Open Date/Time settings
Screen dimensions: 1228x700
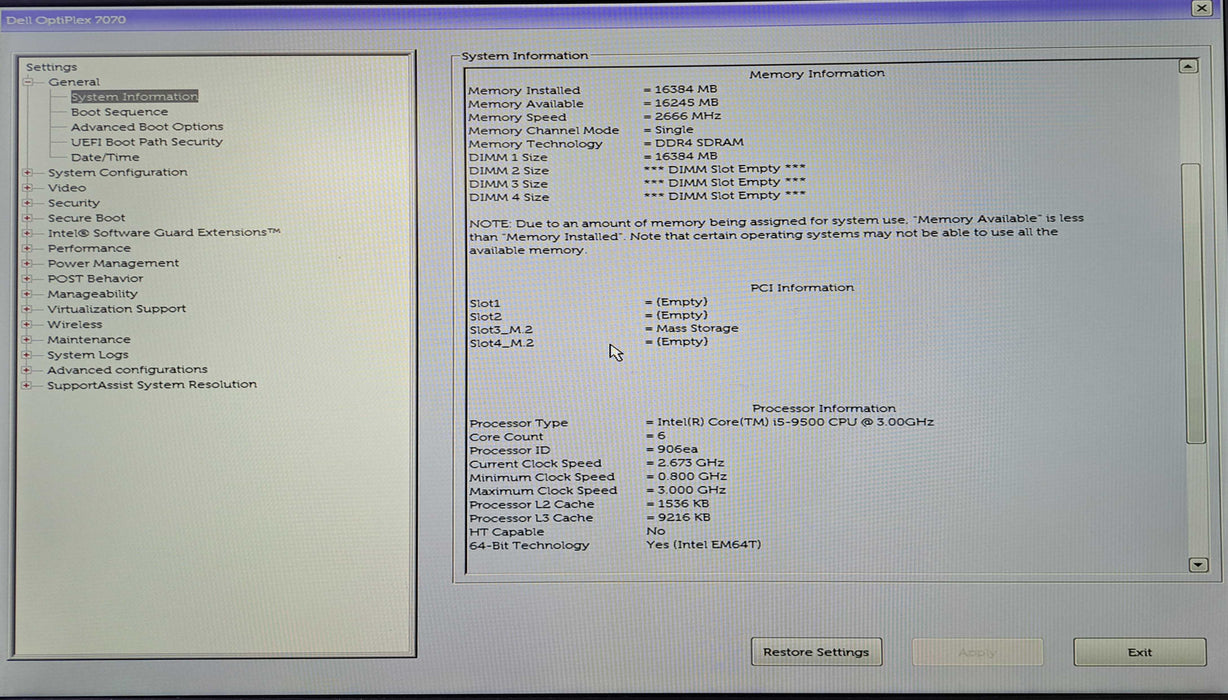105,157
